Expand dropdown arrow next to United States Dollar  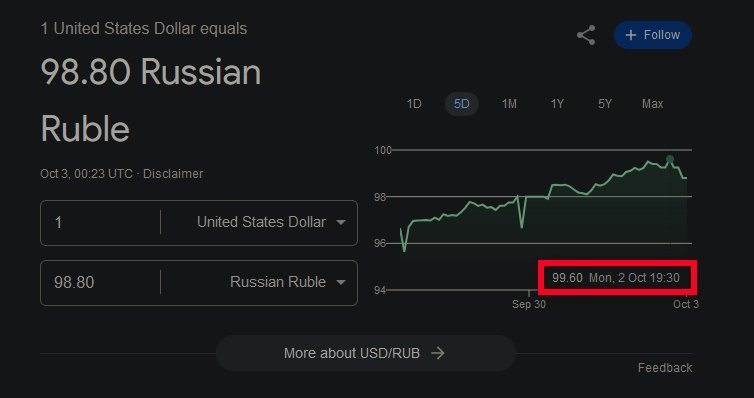click(341, 223)
